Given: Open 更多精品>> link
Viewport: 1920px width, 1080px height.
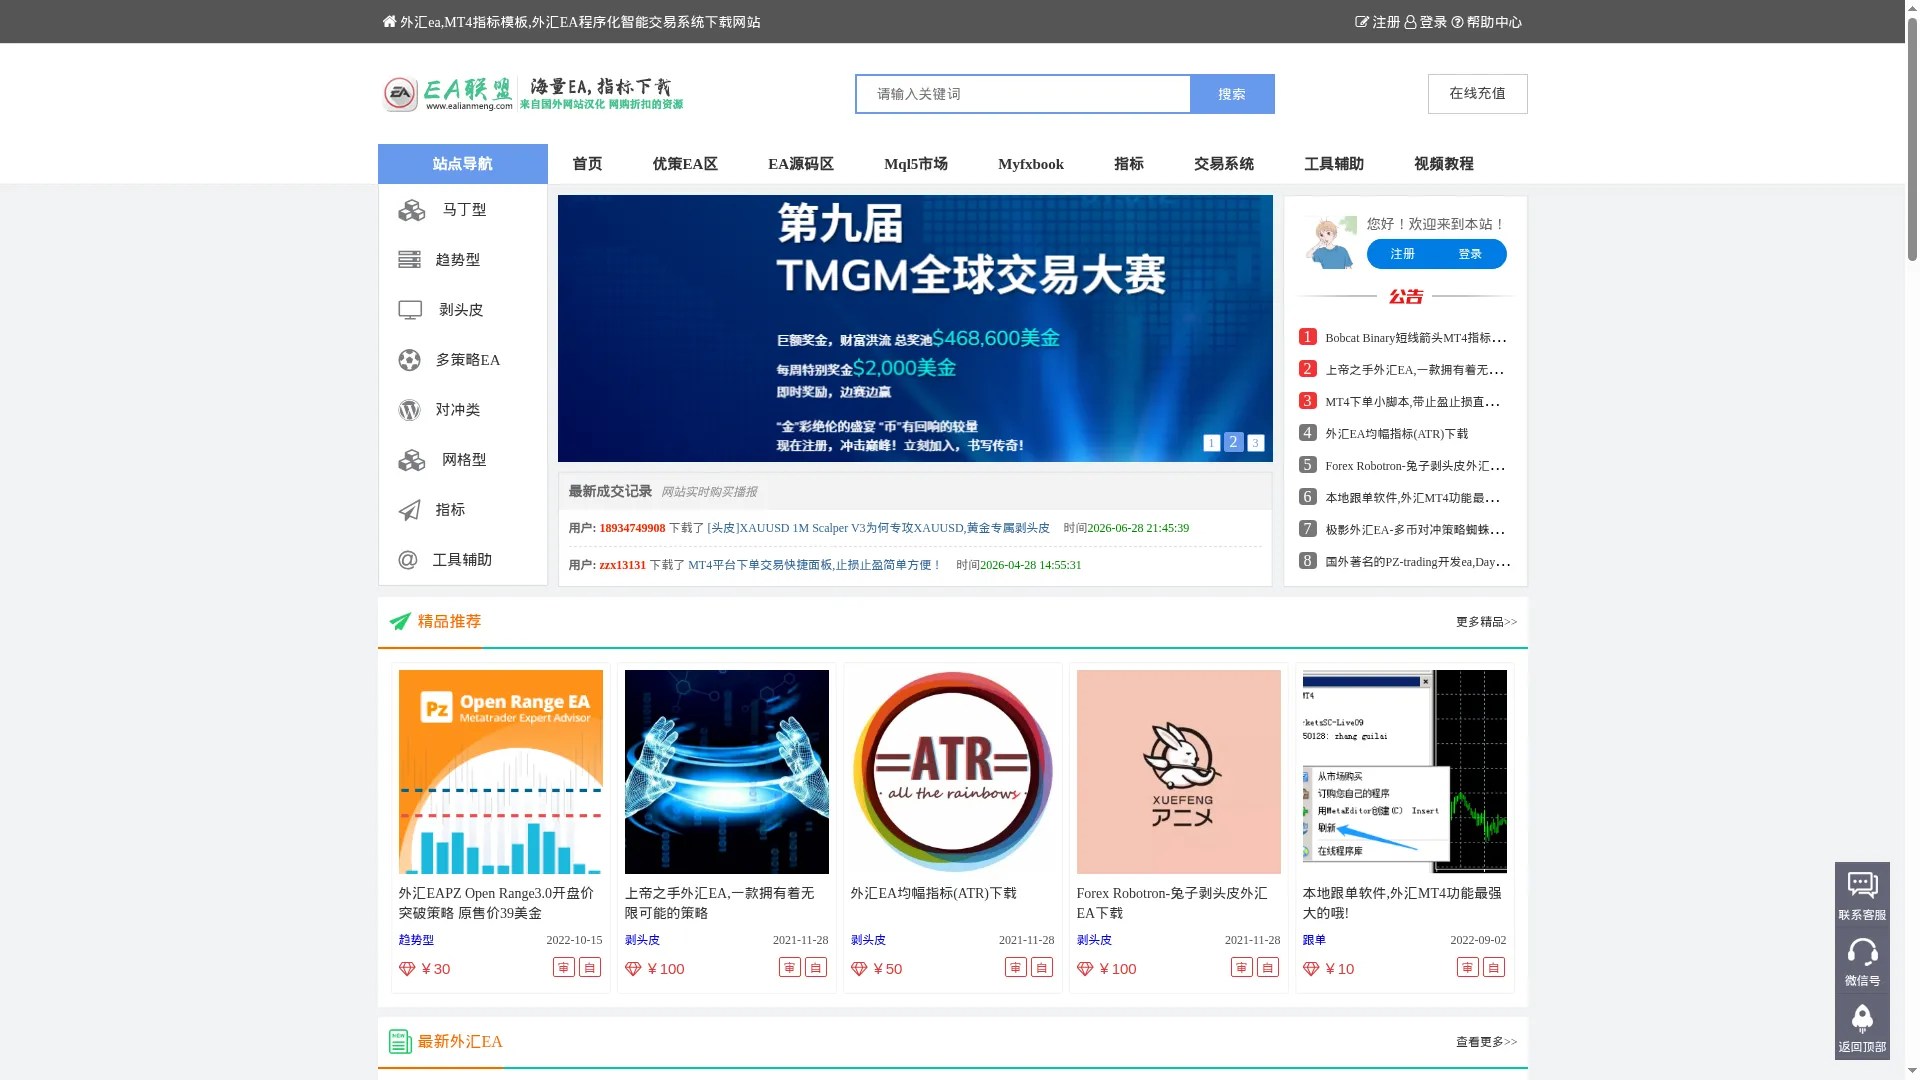Looking at the screenshot, I should 1486,622.
